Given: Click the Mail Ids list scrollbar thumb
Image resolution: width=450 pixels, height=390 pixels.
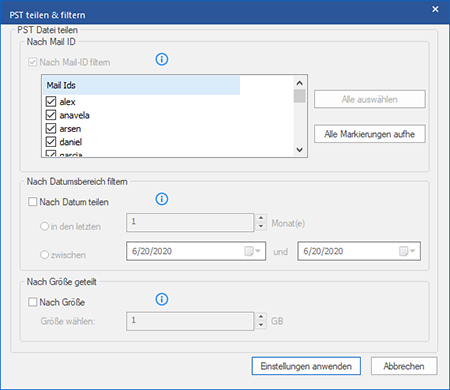Looking at the screenshot, I should (x=299, y=96).
